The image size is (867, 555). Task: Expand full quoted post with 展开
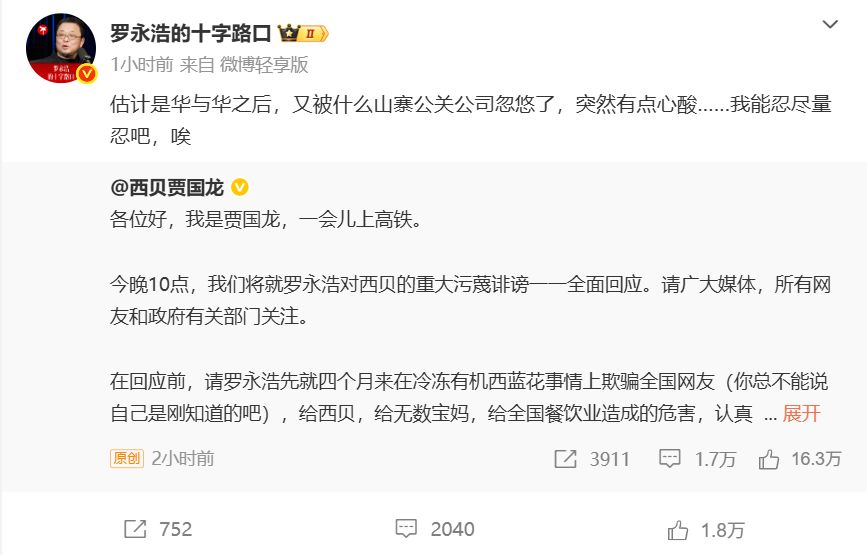click(x=801, y=413)
